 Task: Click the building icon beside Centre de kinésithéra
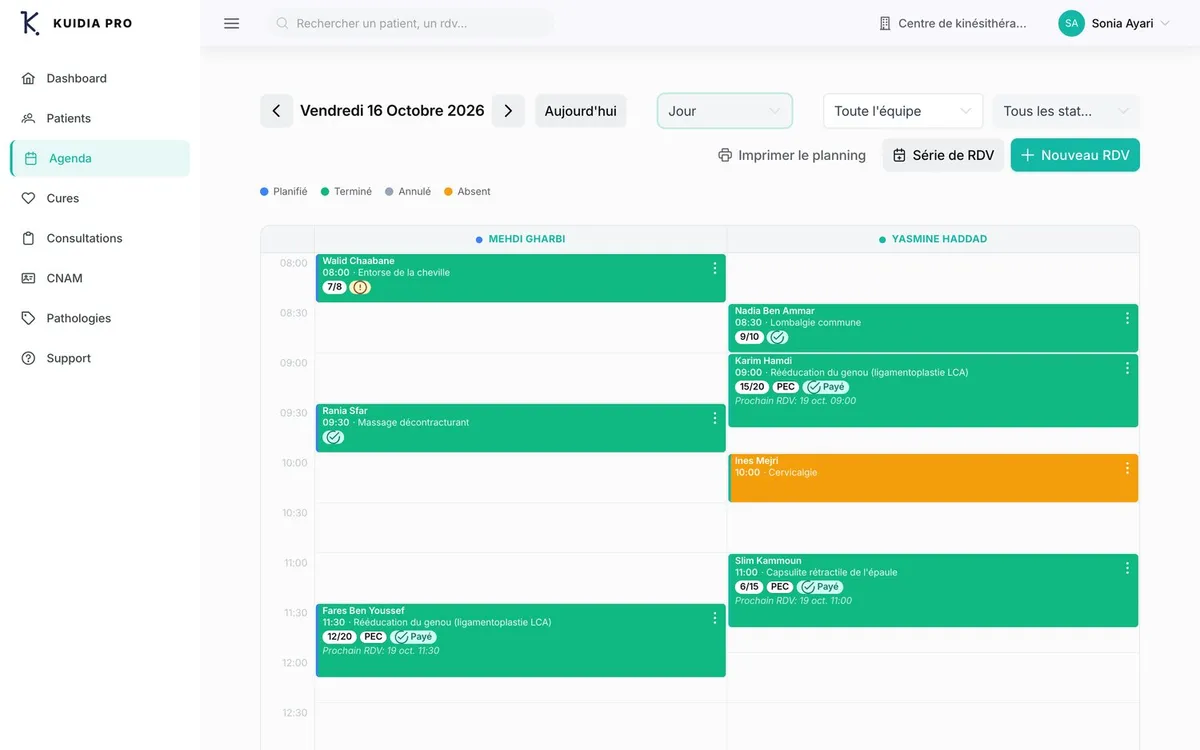pyautogui.click(x=885, y=23)
